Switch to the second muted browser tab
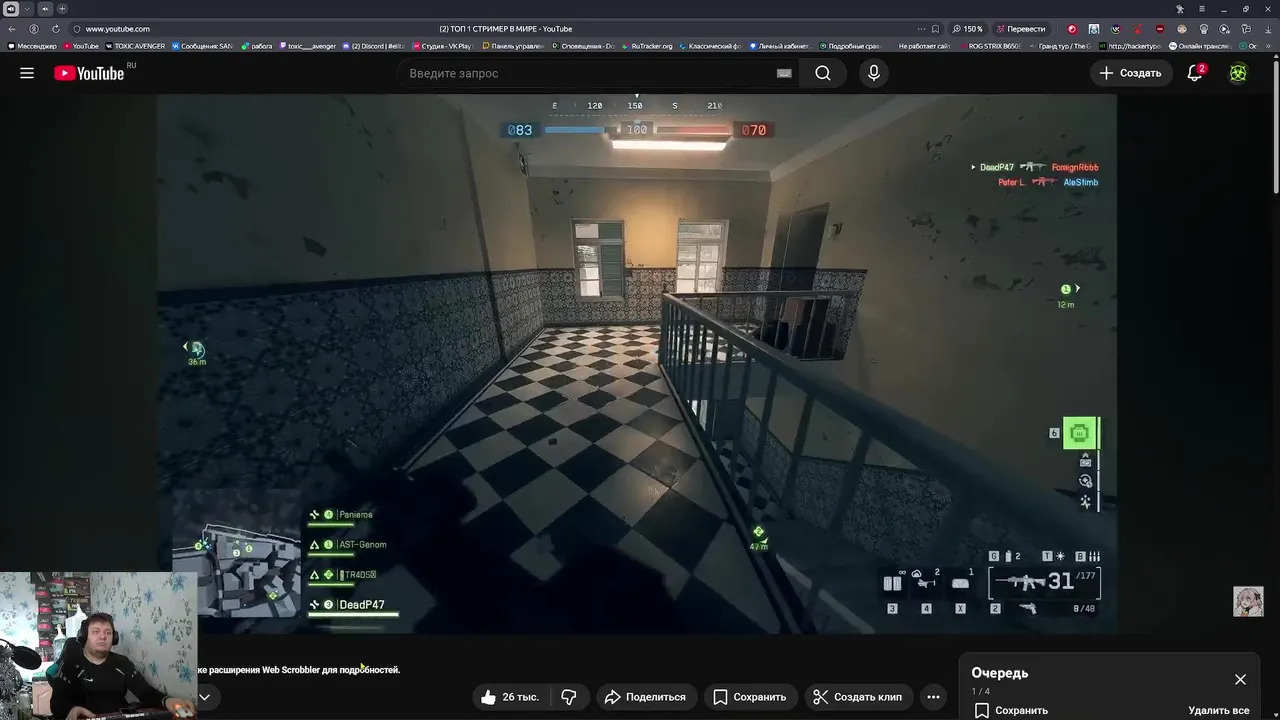The height and width of the screenshot is (720, 1280). (45, 9)
